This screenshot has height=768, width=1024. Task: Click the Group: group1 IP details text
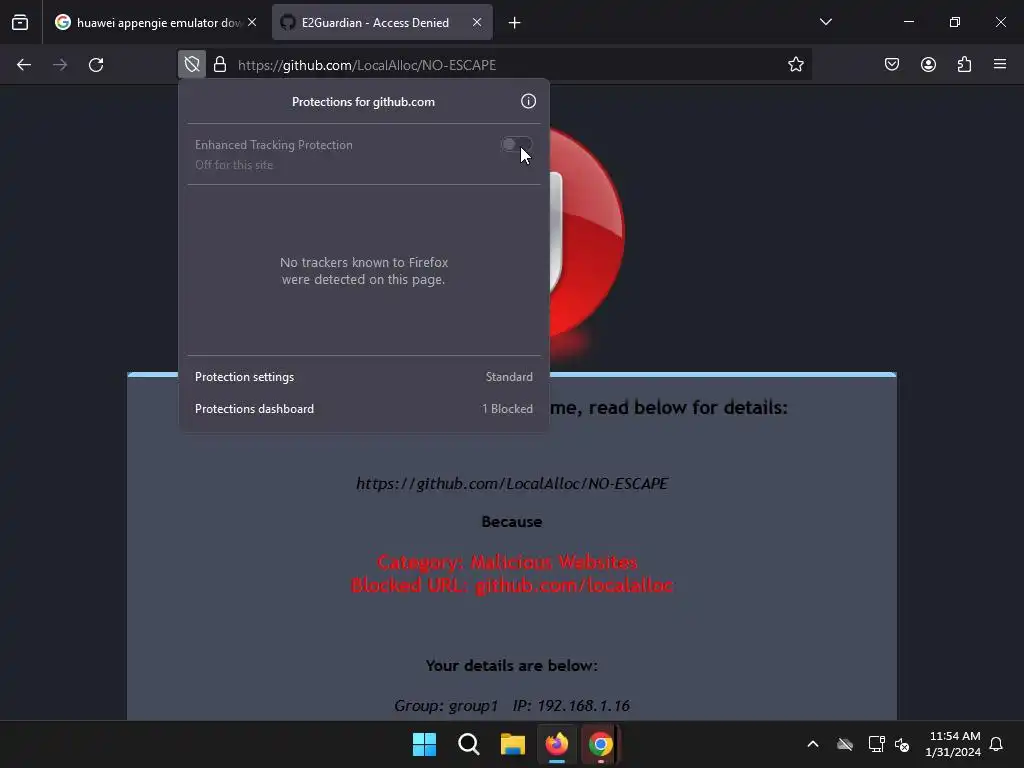pyautogui.click(x=512, y=705)
